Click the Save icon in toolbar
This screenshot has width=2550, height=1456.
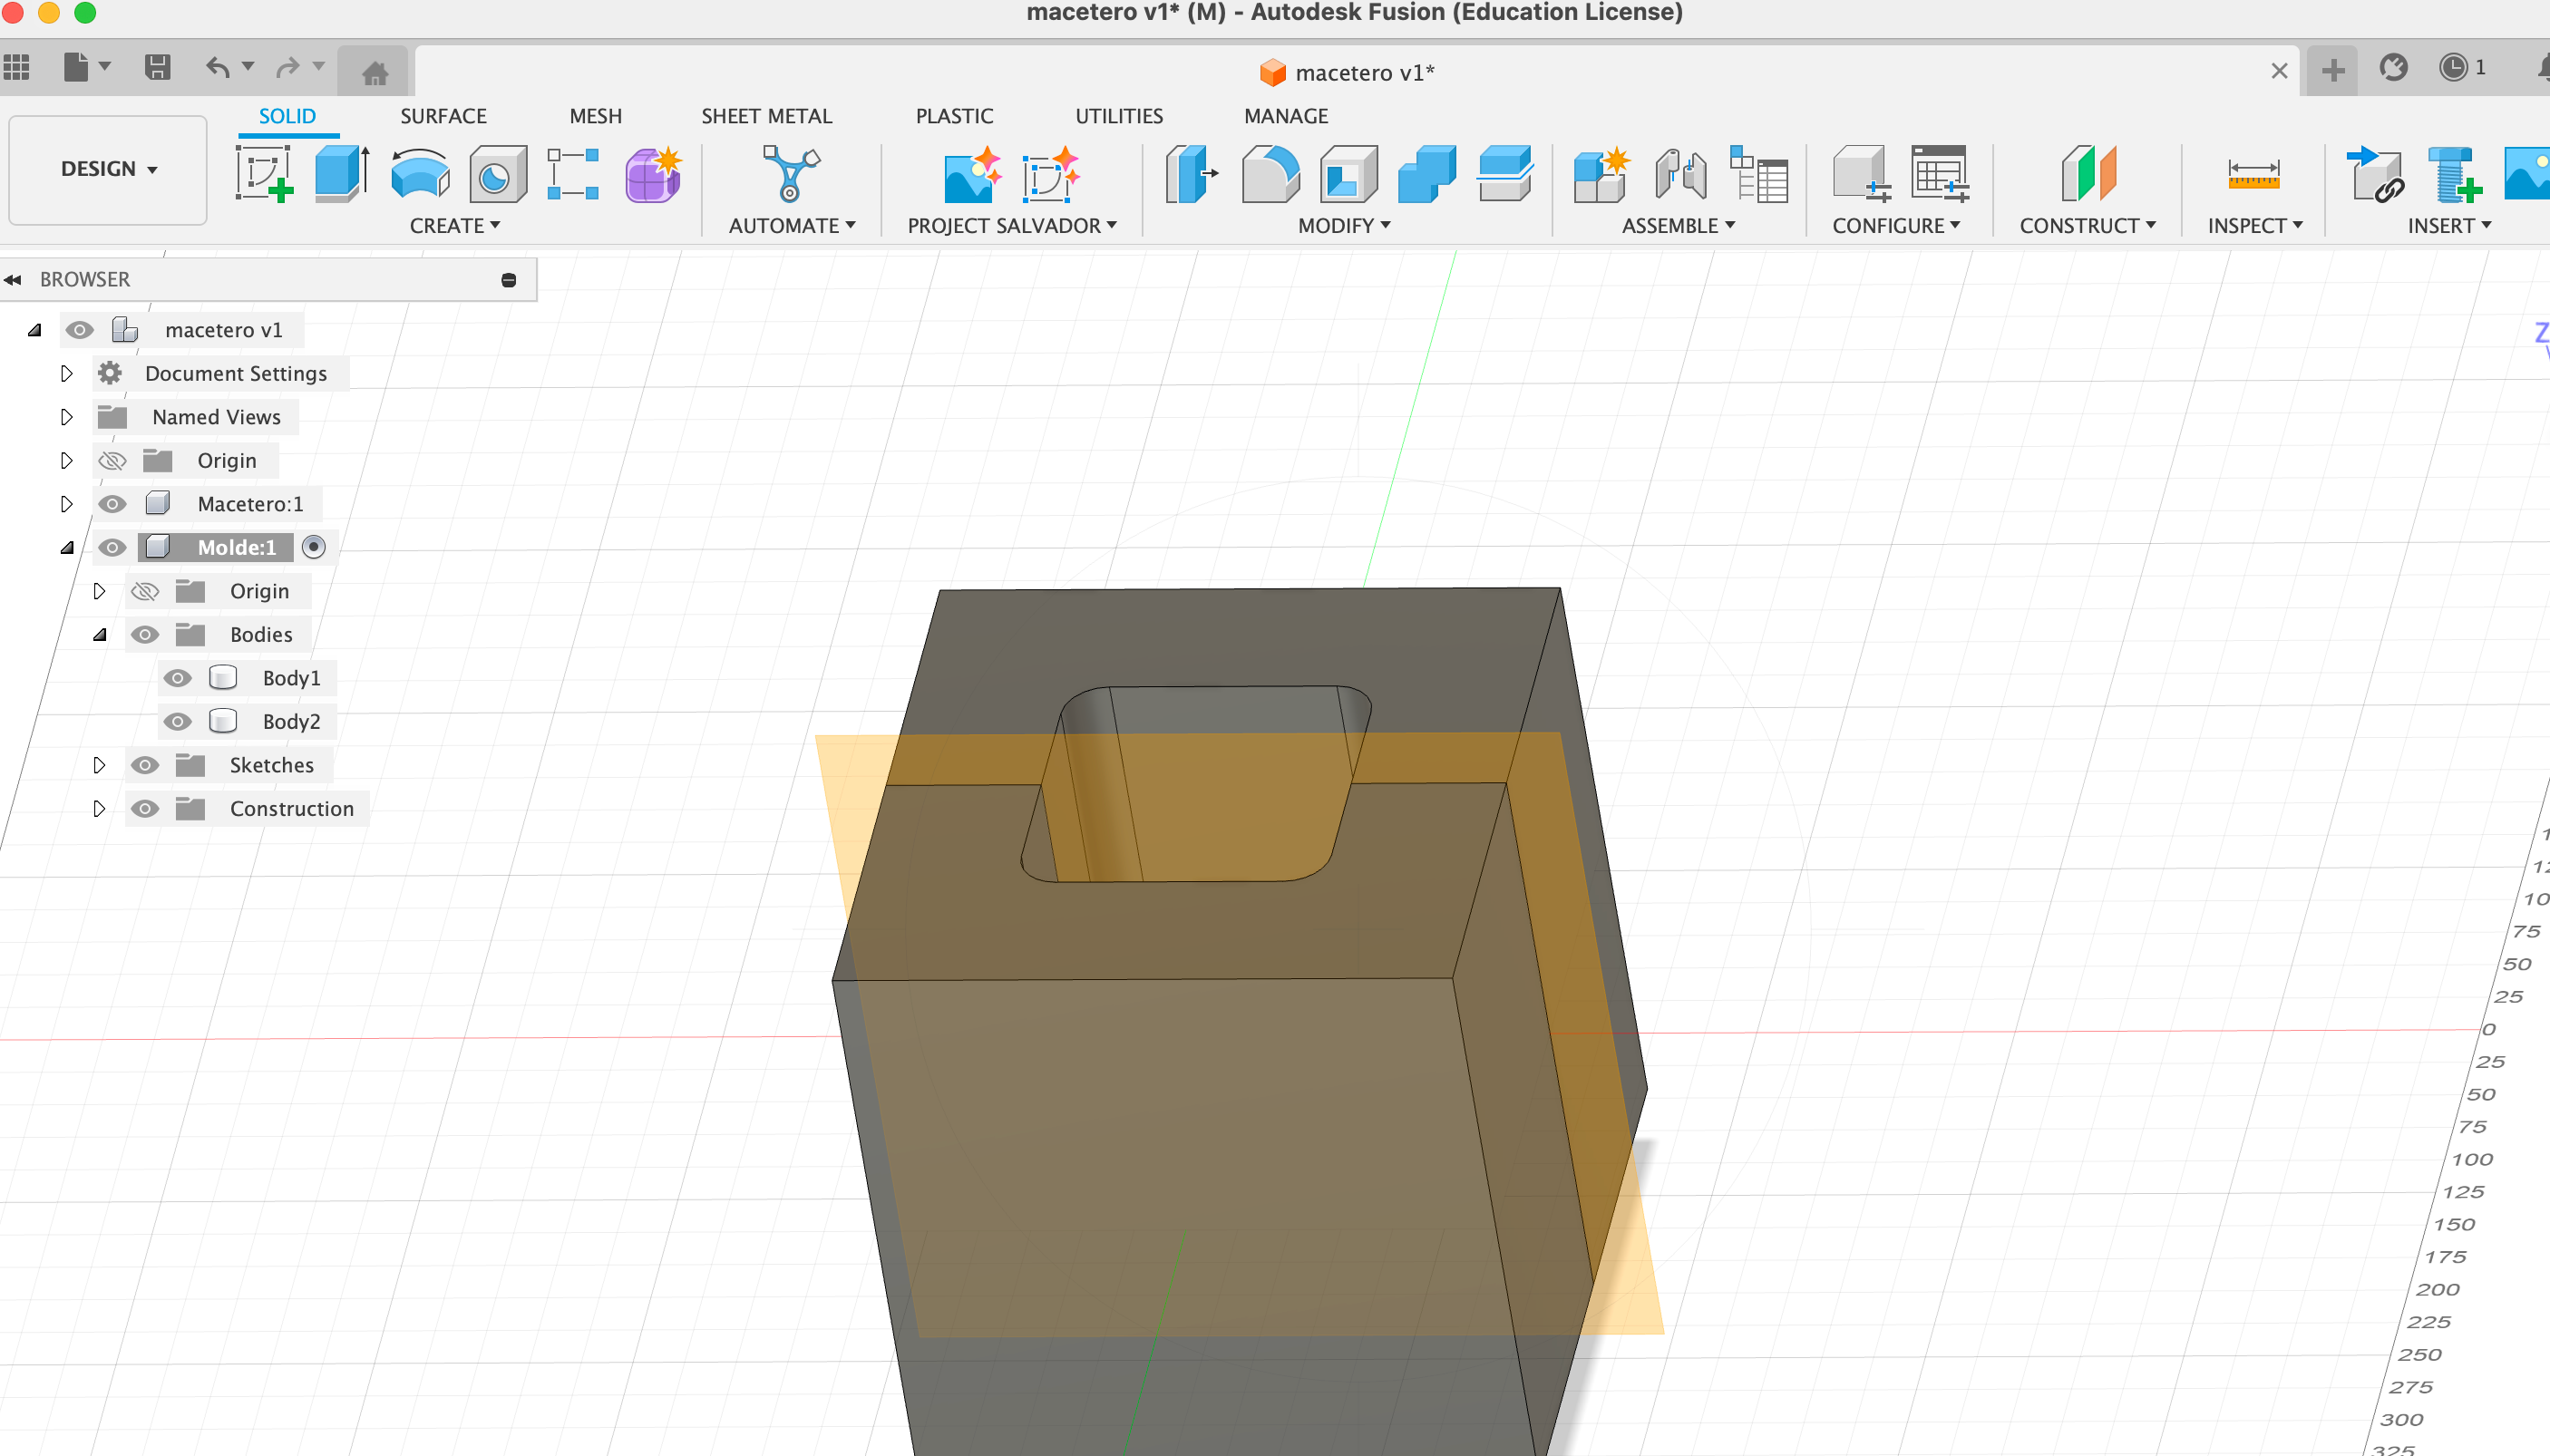click(157, 68)
